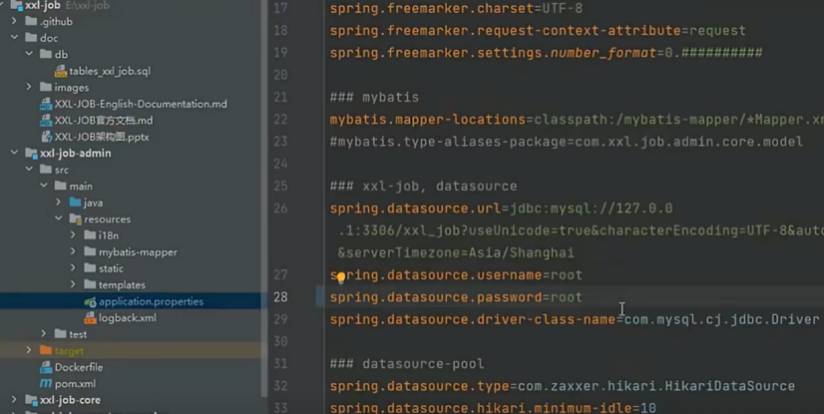The width and height of the screenshot is (824, 414).
Task: Click the images folder icon
Action: (46, 87)
